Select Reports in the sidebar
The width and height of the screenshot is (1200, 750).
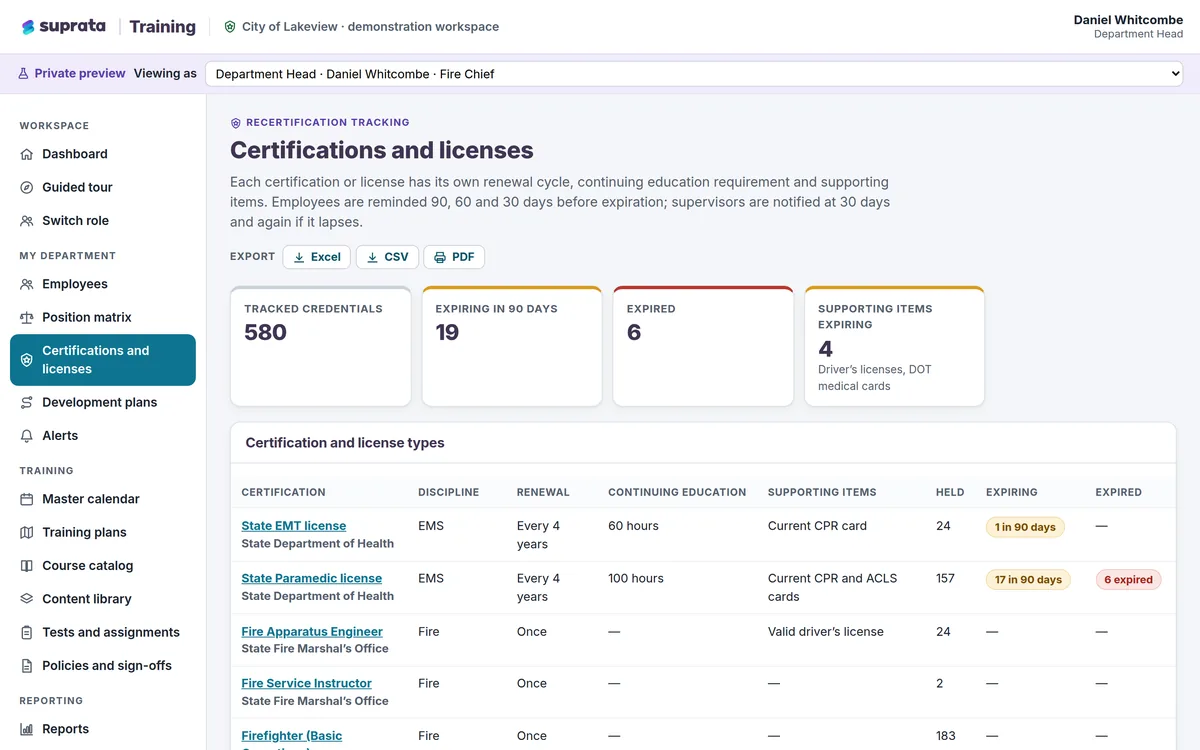pyautogui.click(x=103, y=729)
